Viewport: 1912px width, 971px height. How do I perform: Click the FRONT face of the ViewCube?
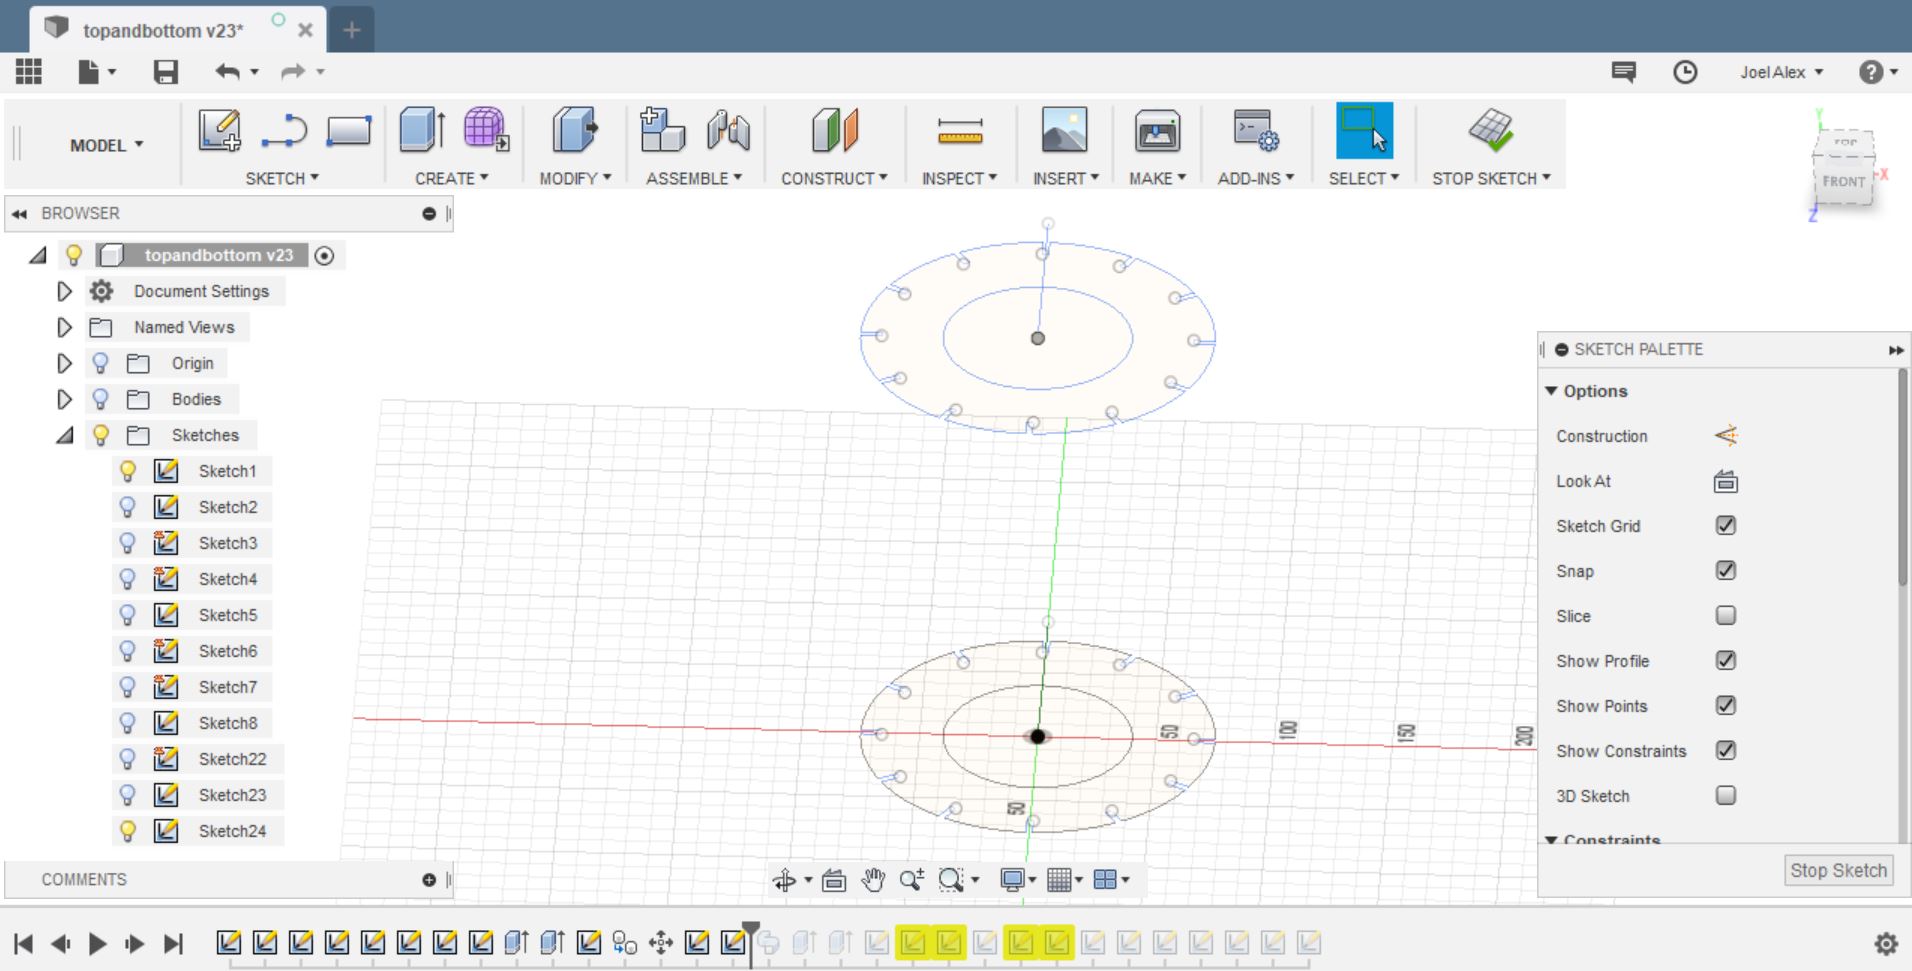pos(1843,181)
